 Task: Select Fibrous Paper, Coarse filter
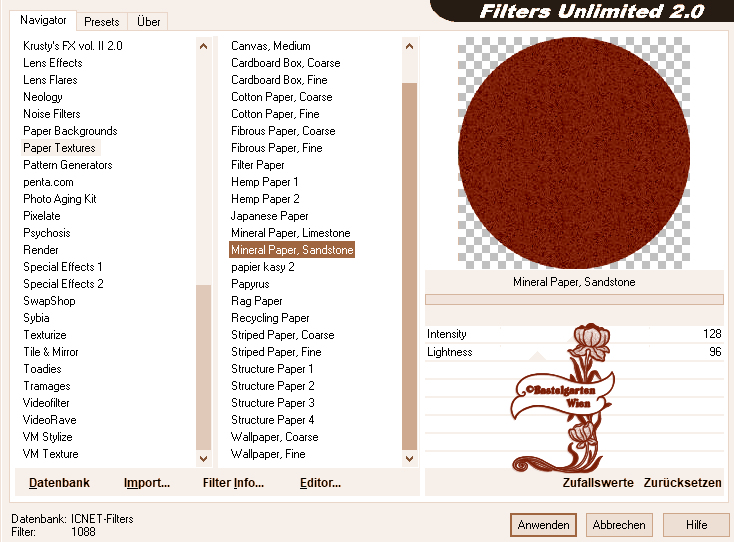tap(283, 131)
